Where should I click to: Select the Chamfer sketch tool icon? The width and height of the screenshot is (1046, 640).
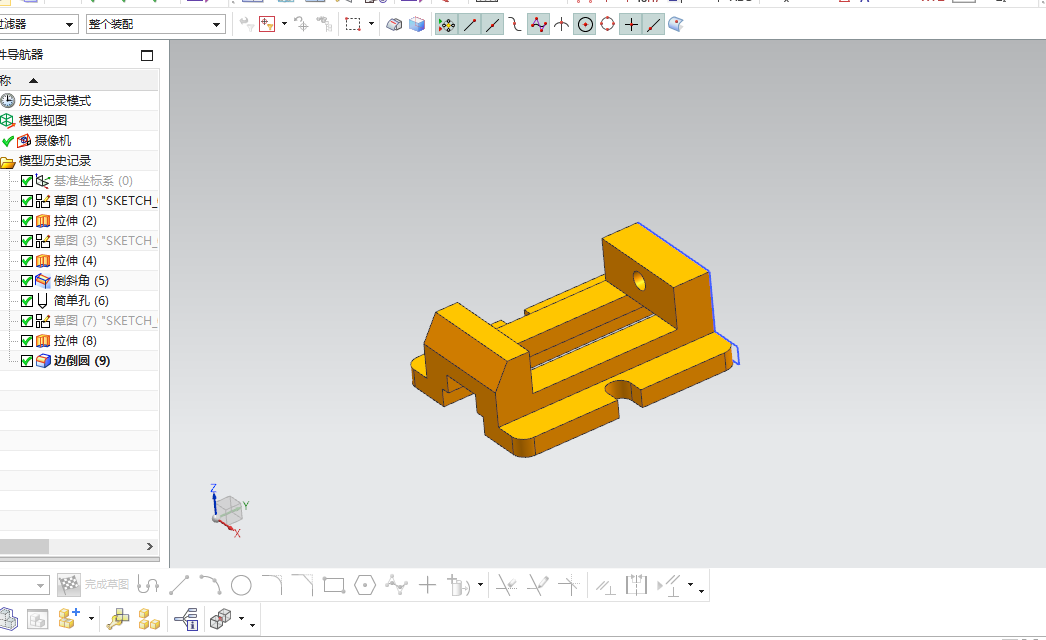pos(303,585)
